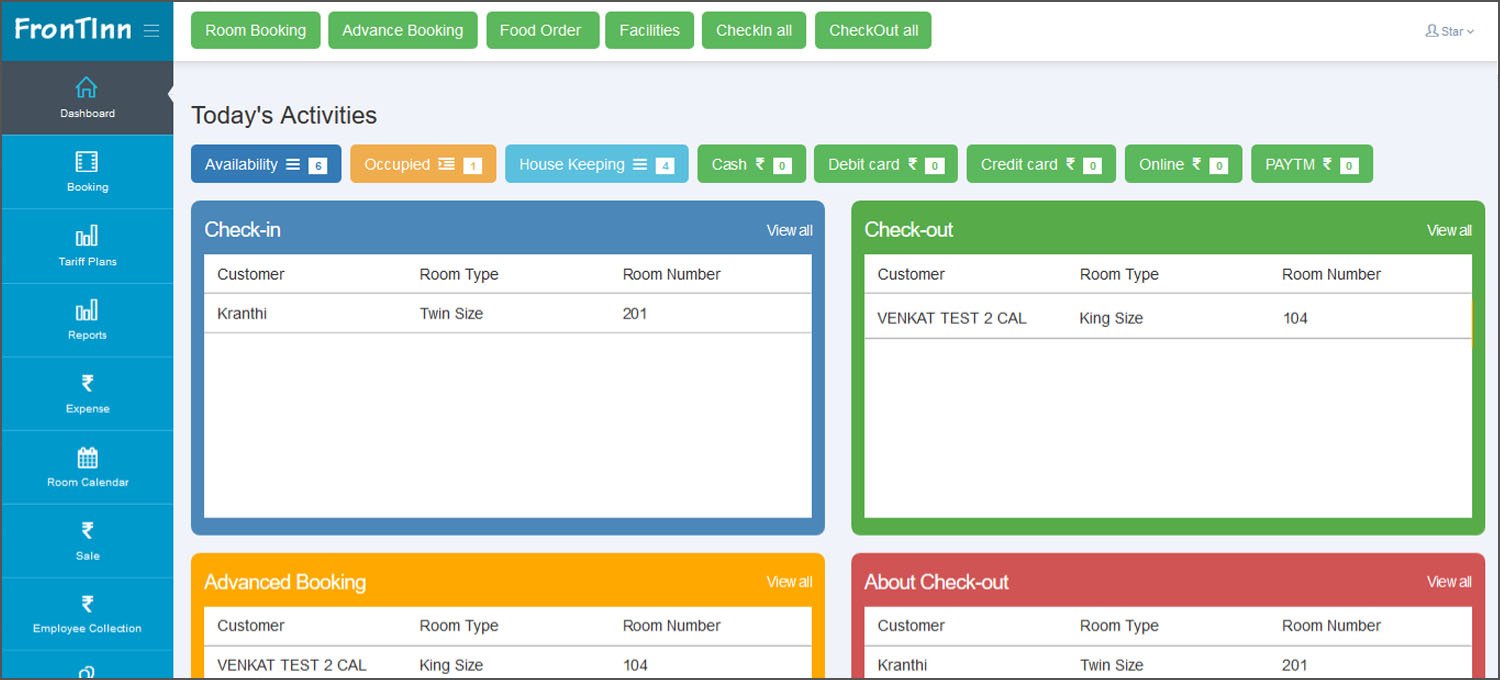1500x680 pixels.
Task: Expand the Star user dropdown
Action: tap(1449, 31)
